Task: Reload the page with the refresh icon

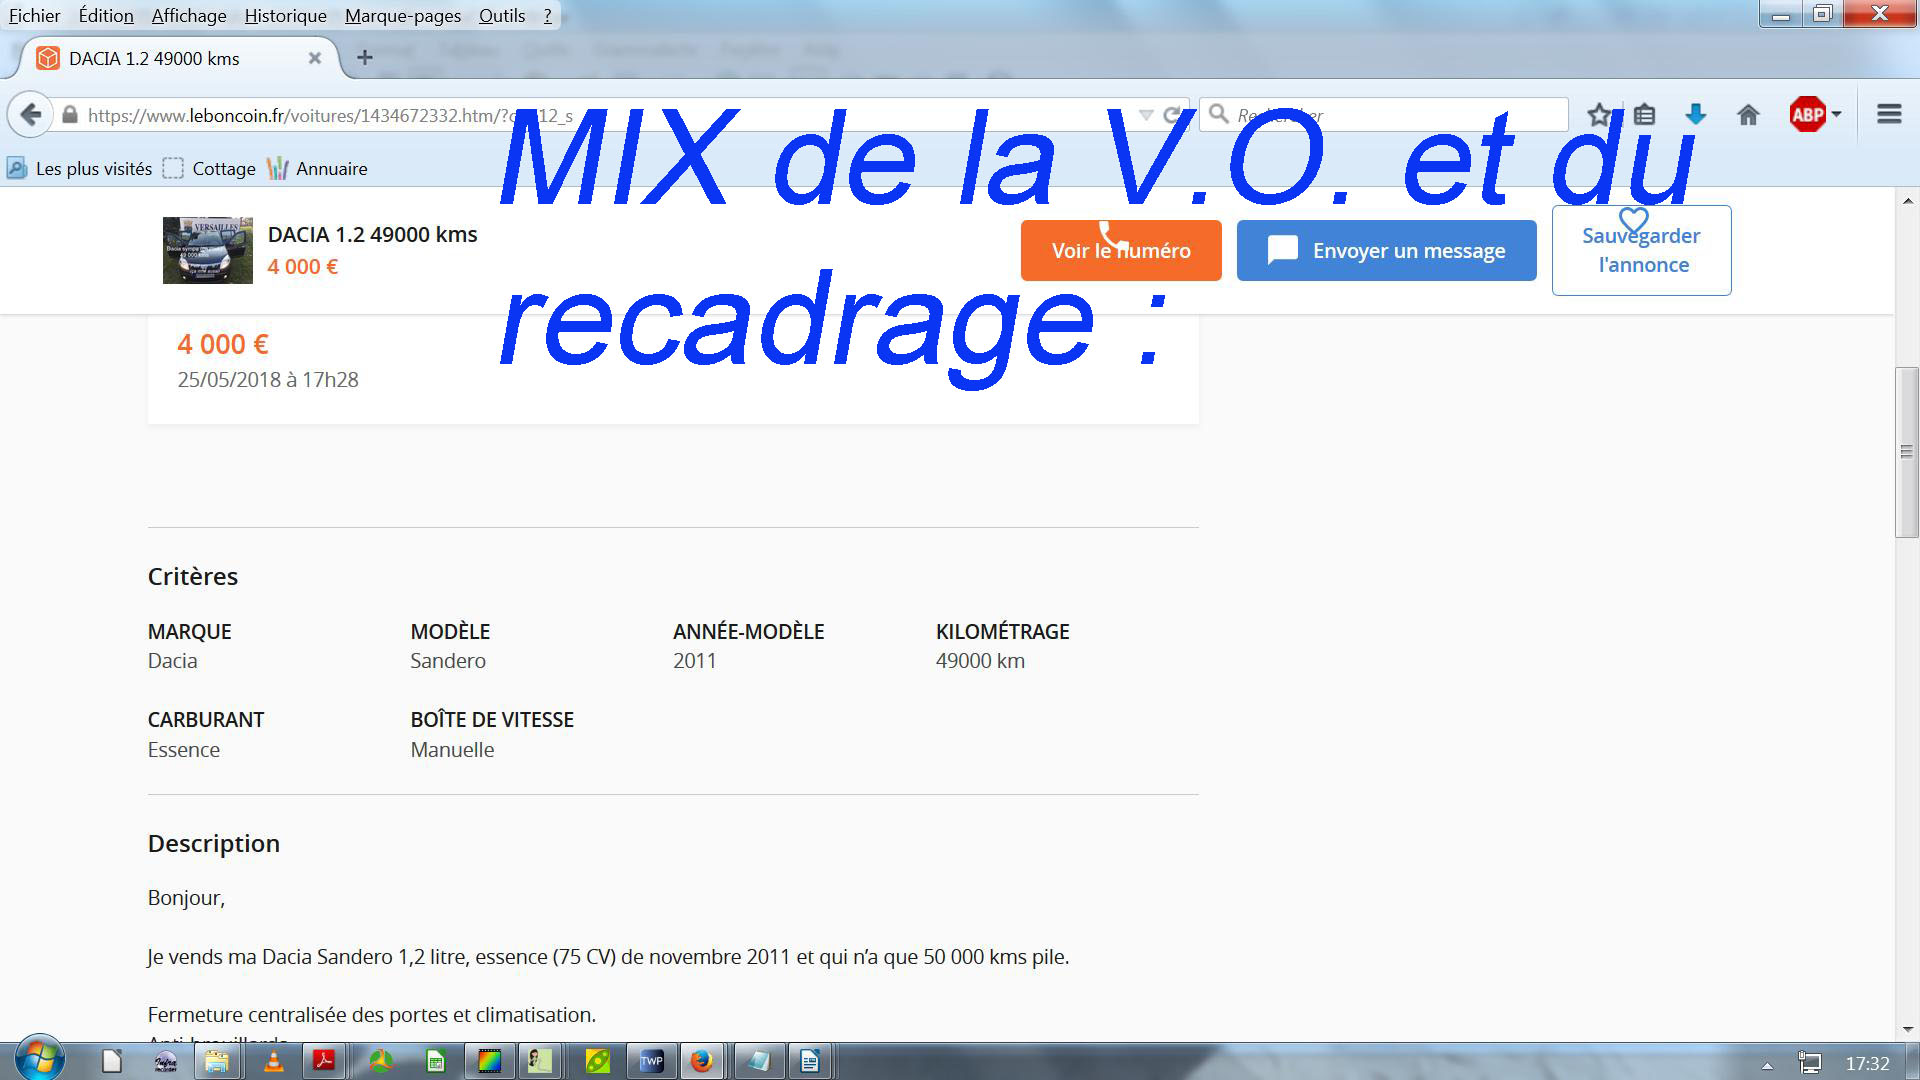Action: point(1173,115)
